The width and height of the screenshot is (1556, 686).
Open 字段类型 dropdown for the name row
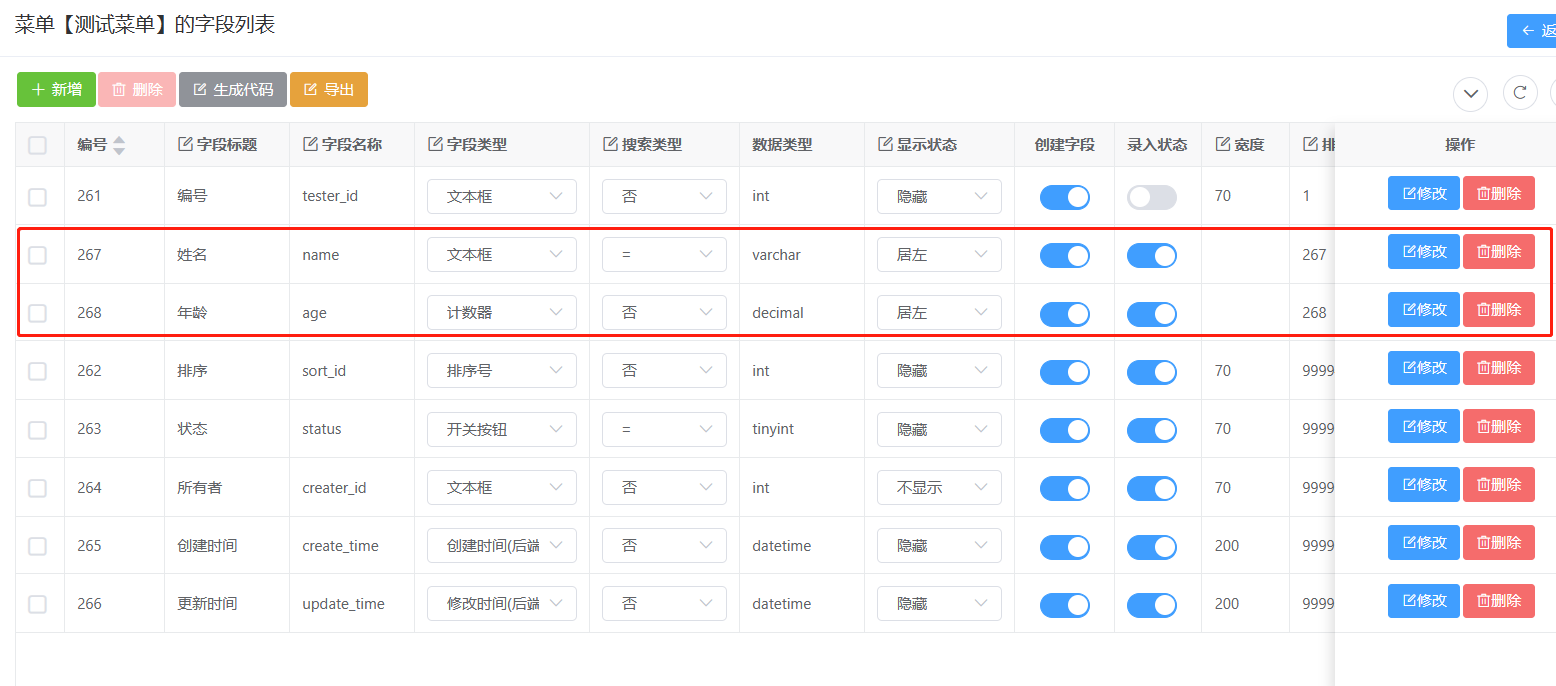pos(501,255)
